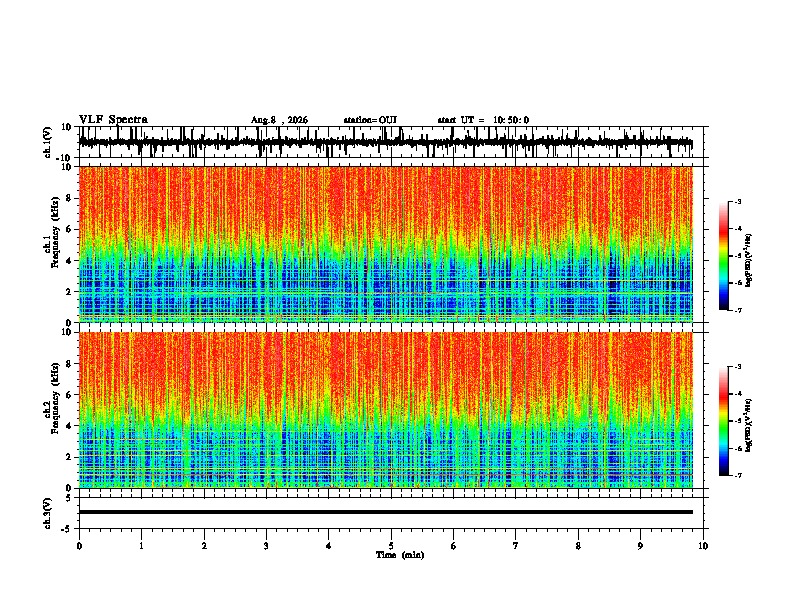792x612 pixels.
Task: Select the ch.1 spectrogram plot
Action: pos(386,244)
